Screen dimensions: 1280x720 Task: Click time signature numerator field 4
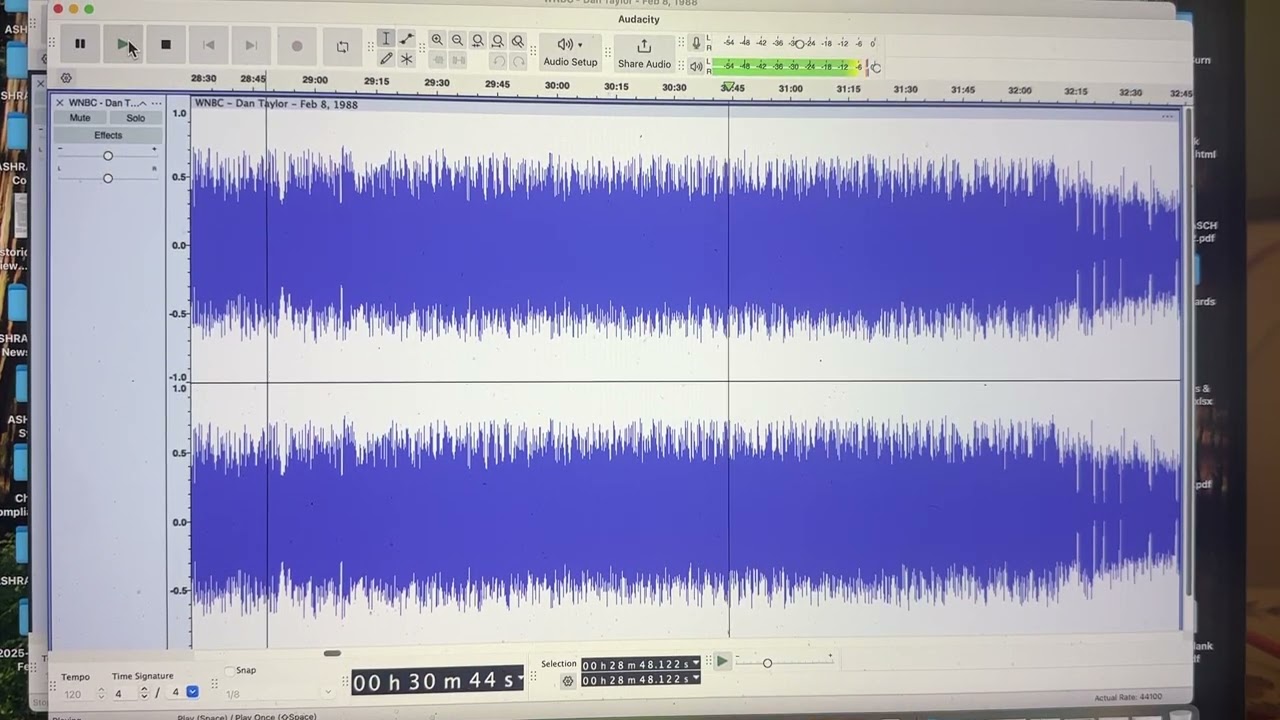click(x=124, y=693)
